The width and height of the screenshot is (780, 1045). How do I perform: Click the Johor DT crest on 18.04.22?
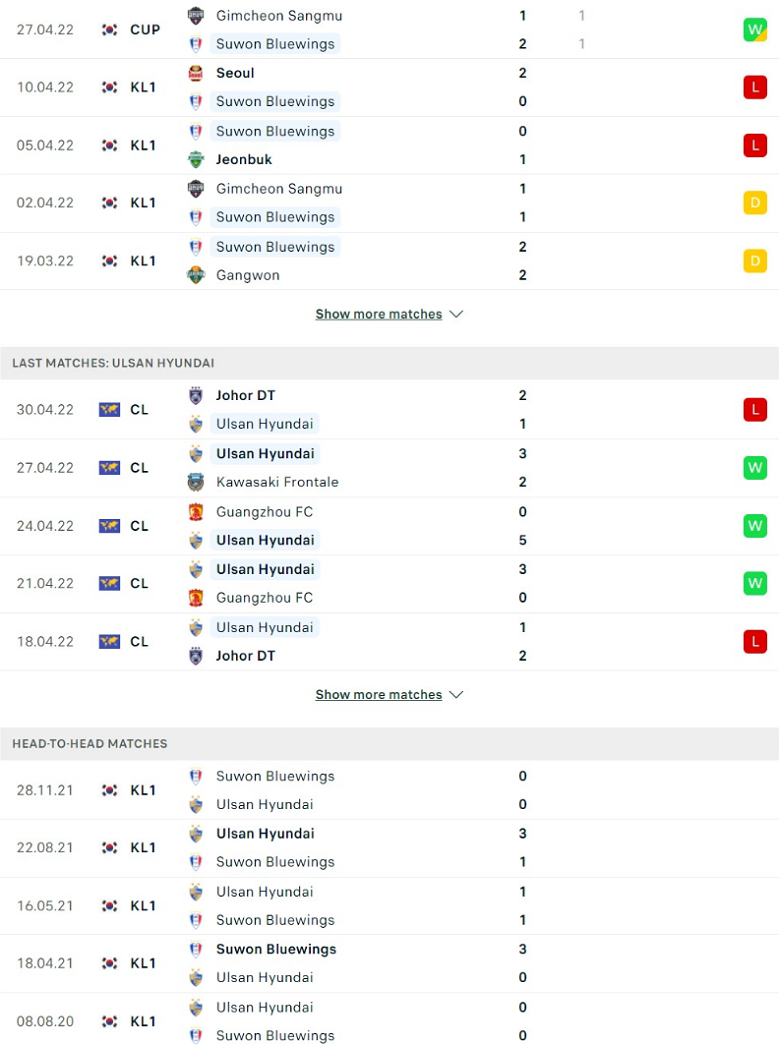click(195, 656)
